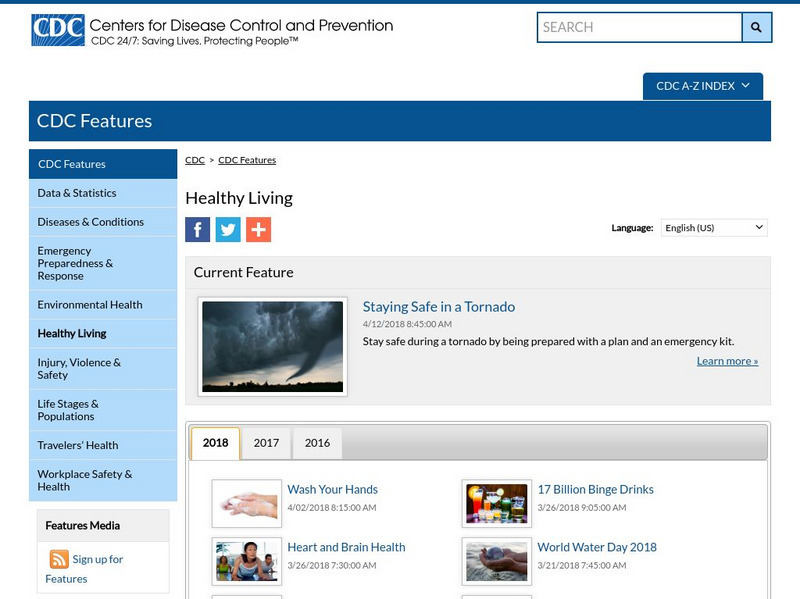Select the 2018 tab
The width and height of the screenshot is (800, 599).
pyautogui.click(x=215, y=443)
